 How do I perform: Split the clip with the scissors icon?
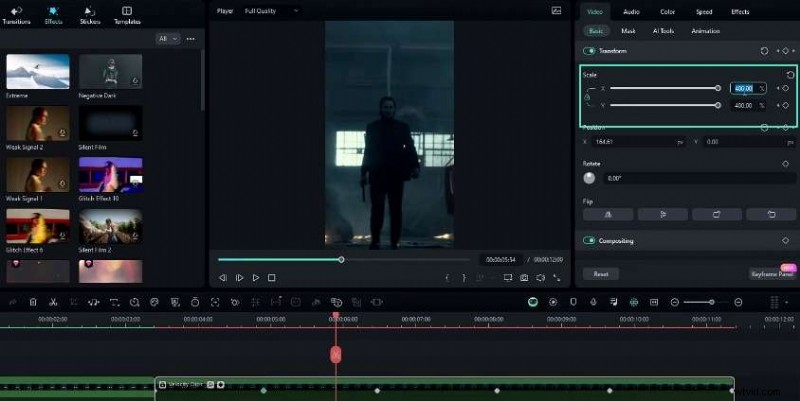coord(53,303)
